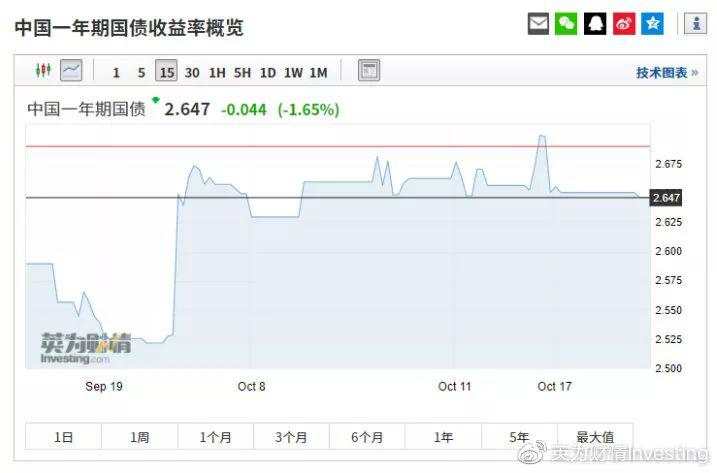717x473 pixels.
Task: Choose the 1周 time range tab
Action: point(139,437)
